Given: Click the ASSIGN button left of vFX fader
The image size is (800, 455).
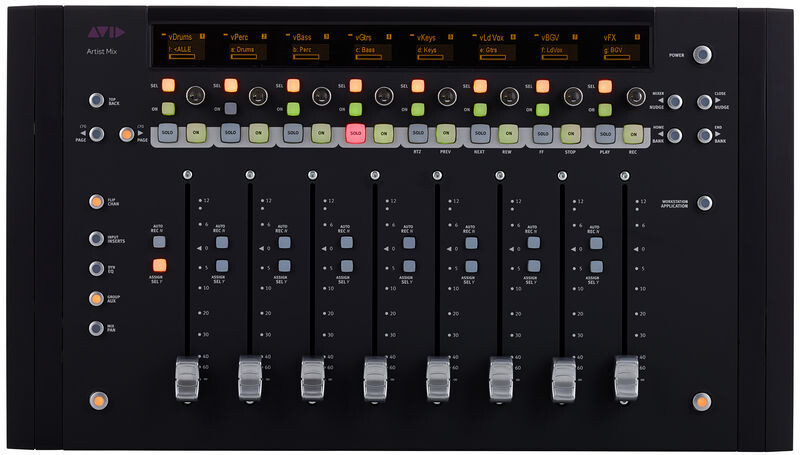Looking at the screenshot, I should click(x=596, y=267).
